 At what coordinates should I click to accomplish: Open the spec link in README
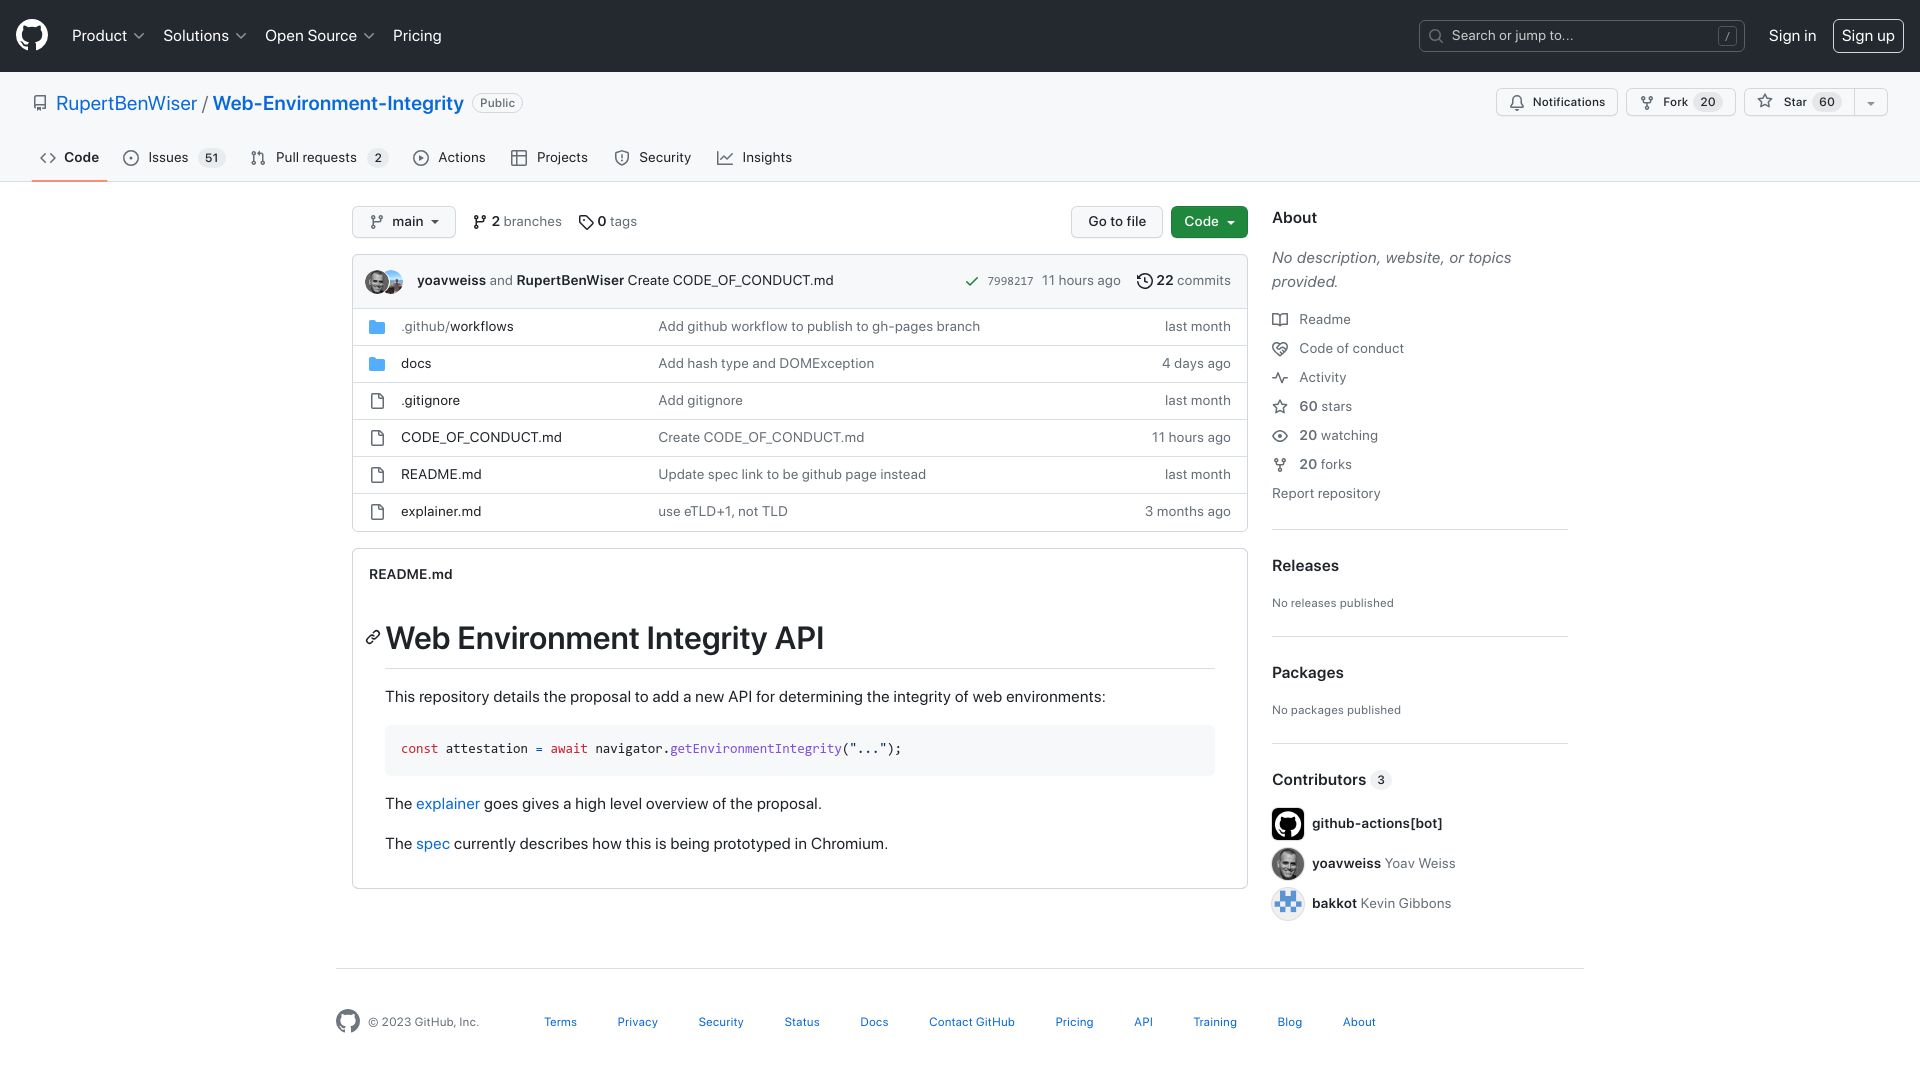tap(433, 844)
